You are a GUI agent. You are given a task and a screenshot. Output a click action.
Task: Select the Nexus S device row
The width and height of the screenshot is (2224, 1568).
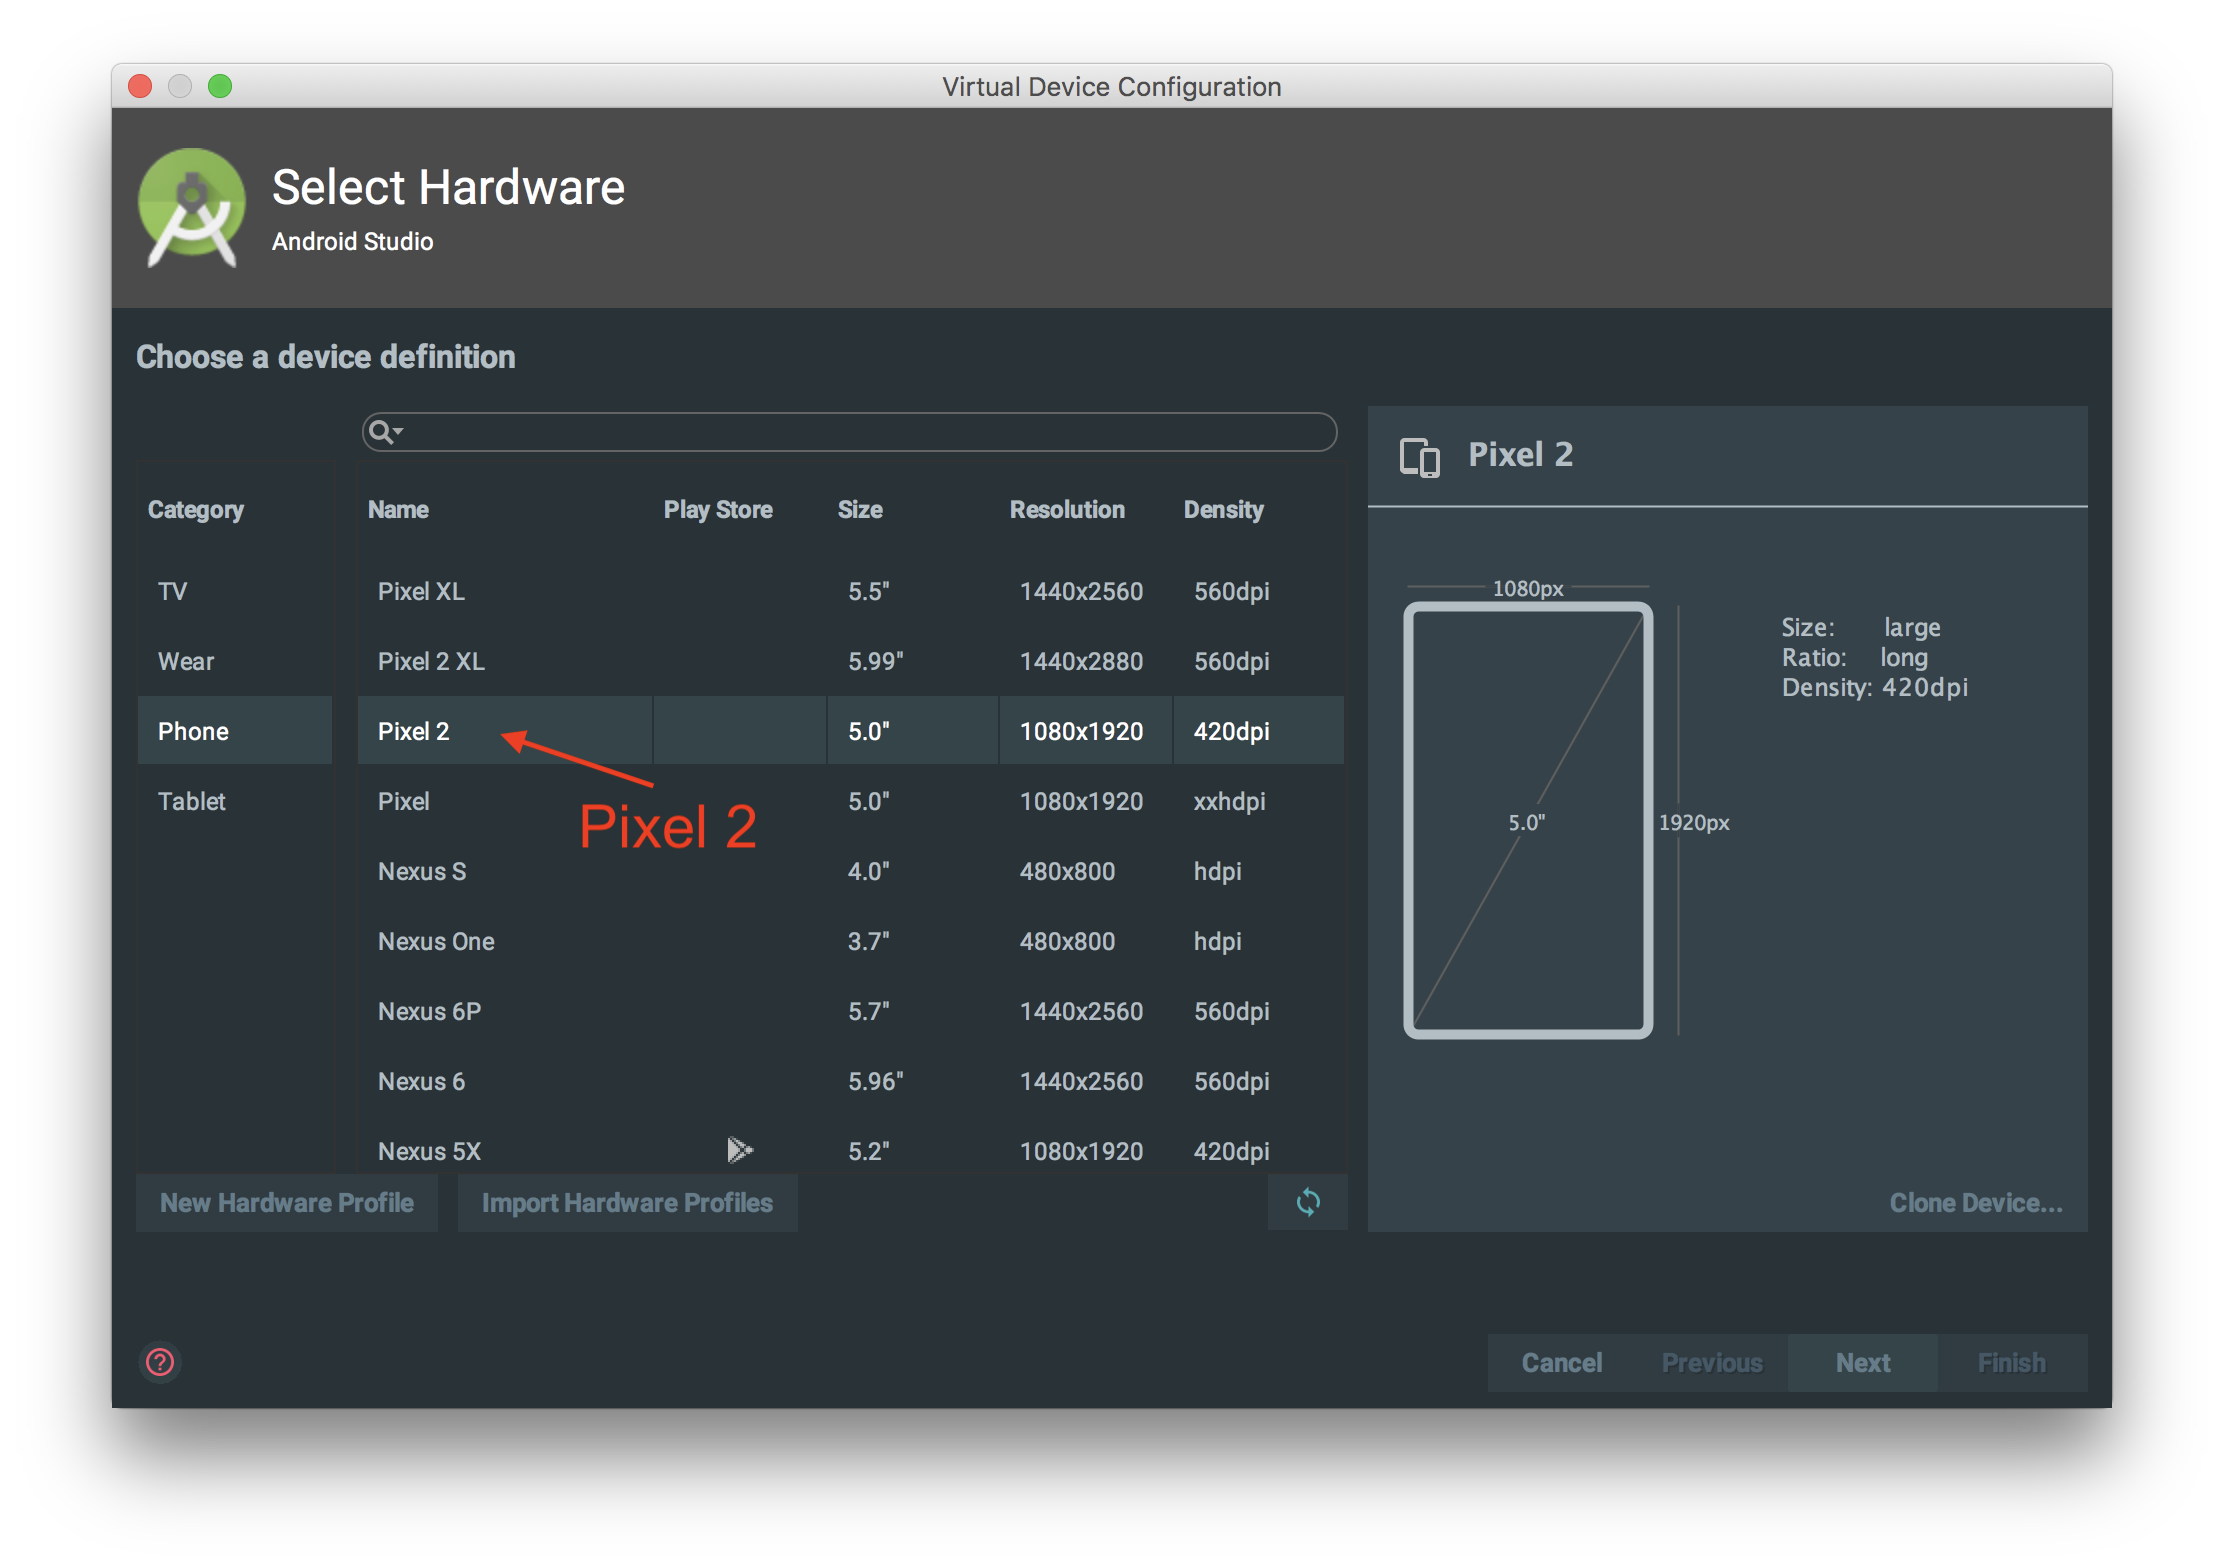[x=850, y=871]
